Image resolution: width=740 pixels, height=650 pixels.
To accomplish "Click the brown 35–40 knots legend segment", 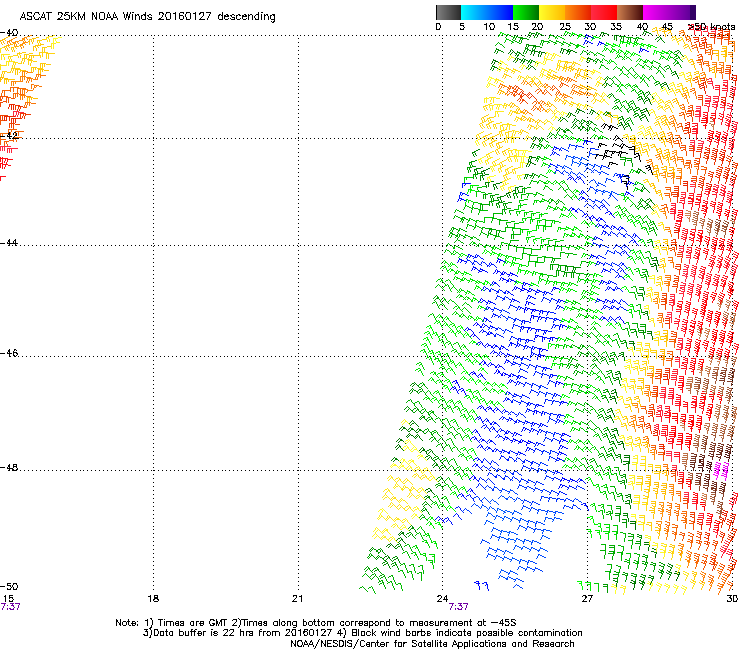I will 630,12.
